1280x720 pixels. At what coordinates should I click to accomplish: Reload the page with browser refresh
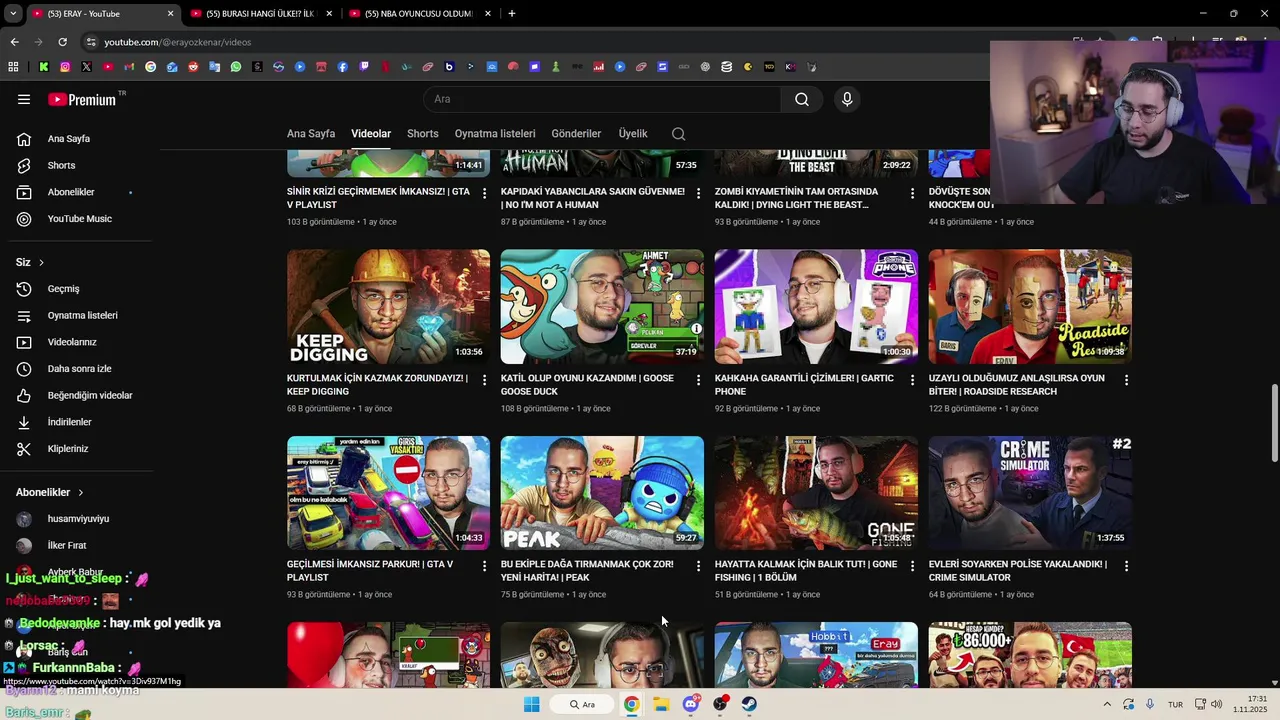(x=62, y=42)
